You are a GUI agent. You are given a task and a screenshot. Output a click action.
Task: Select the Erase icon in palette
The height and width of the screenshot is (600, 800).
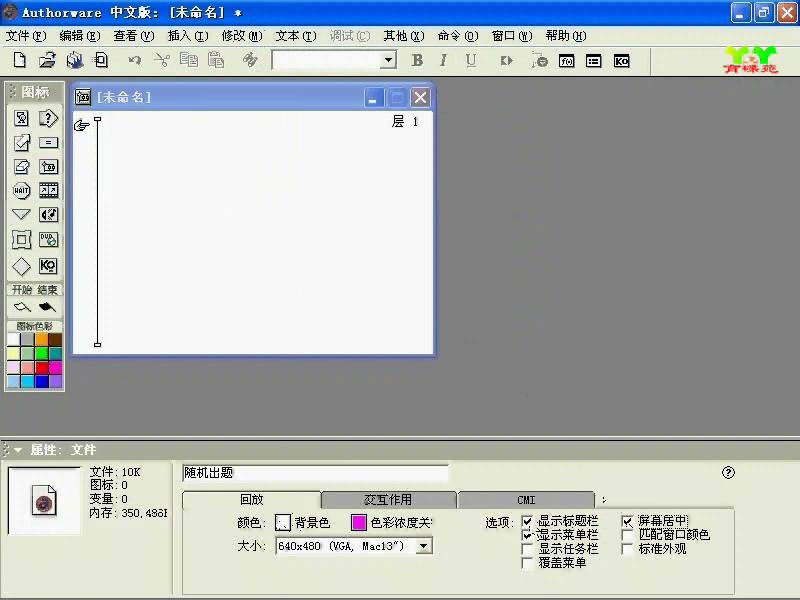(21, 166)
